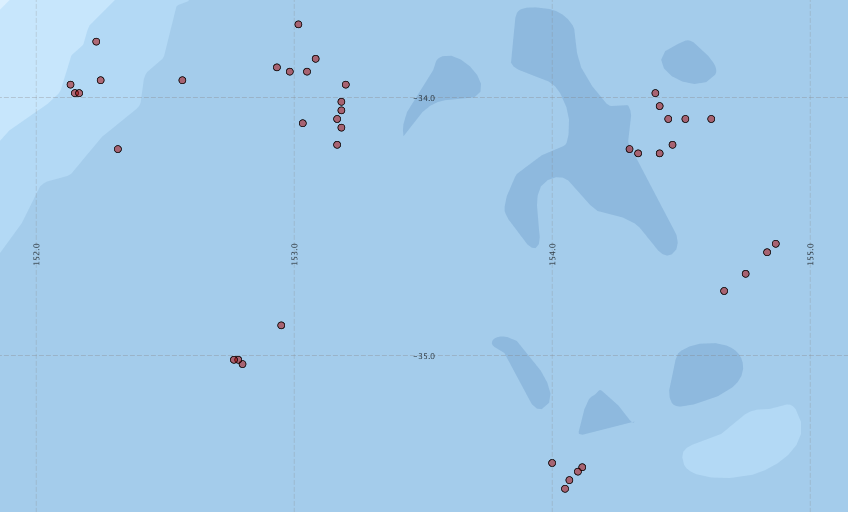848x512 pixels.
Task: Click the -35.0 latitude grid label
Action: [x=425, y=356]
